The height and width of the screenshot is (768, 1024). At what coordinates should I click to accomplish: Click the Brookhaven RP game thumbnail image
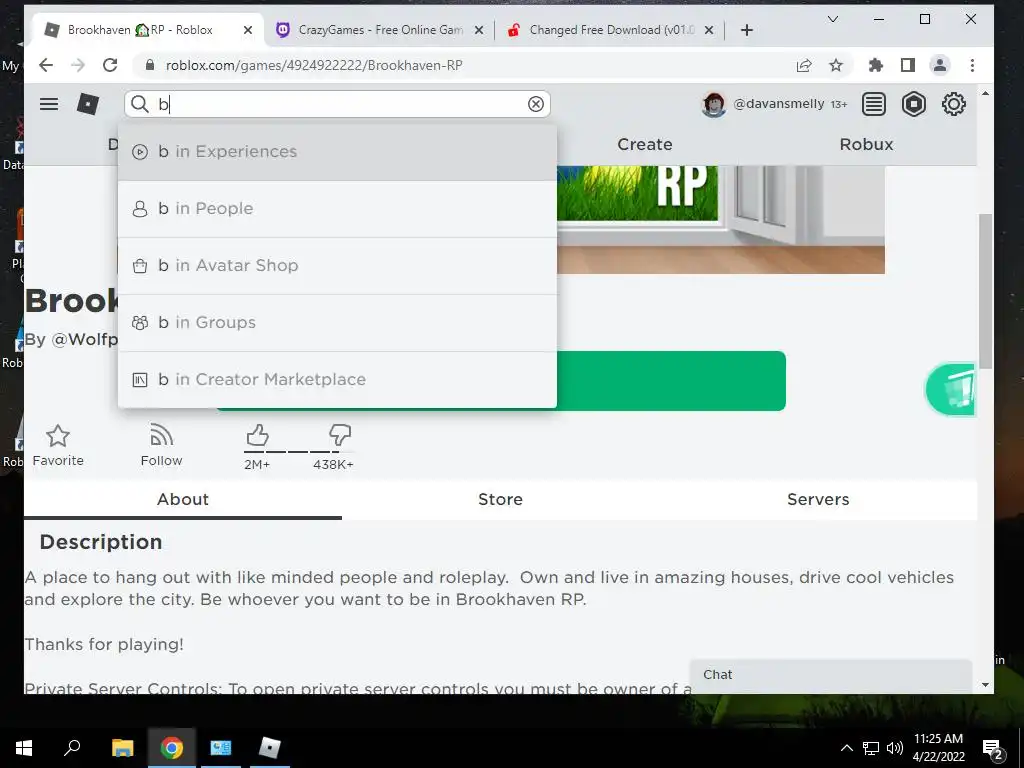[721, 219]
